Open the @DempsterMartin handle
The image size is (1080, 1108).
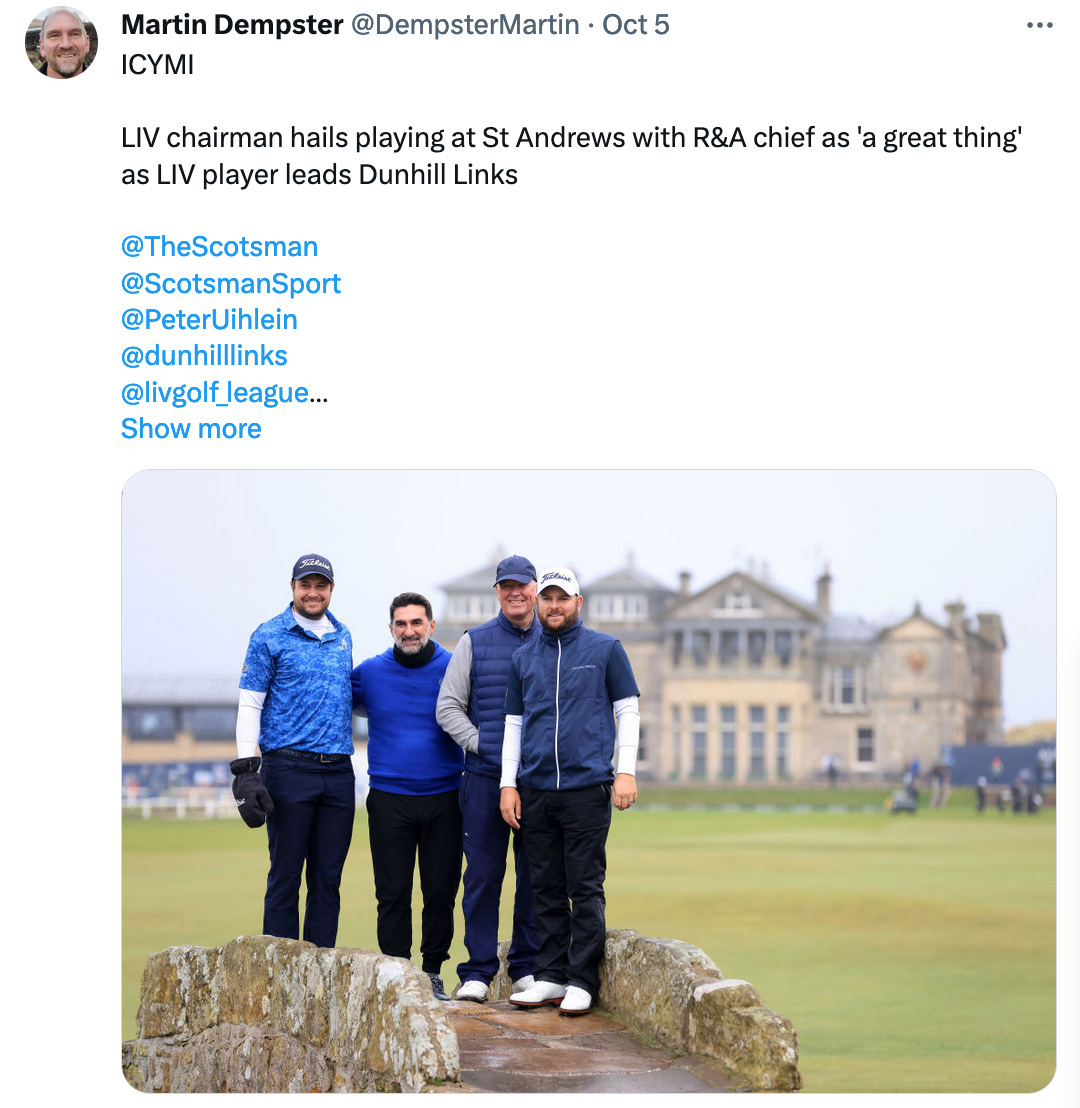(465, 25)
